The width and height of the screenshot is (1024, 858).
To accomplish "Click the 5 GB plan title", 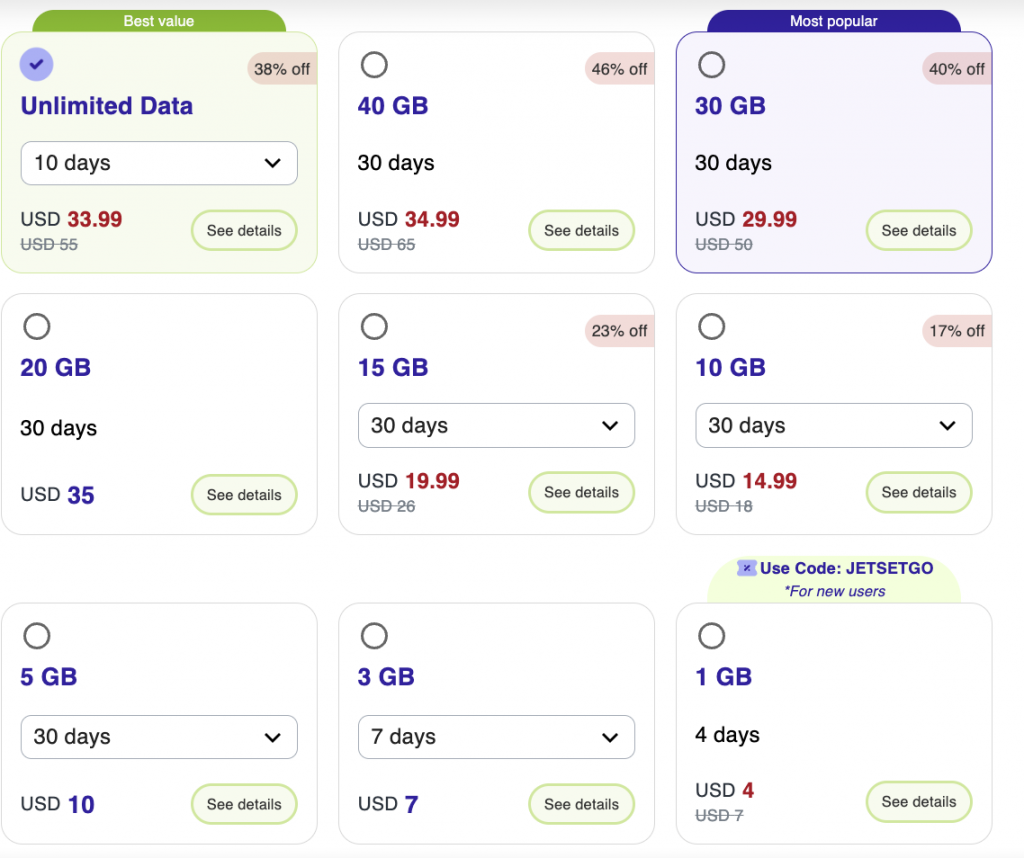I will (x=49, y=677).
